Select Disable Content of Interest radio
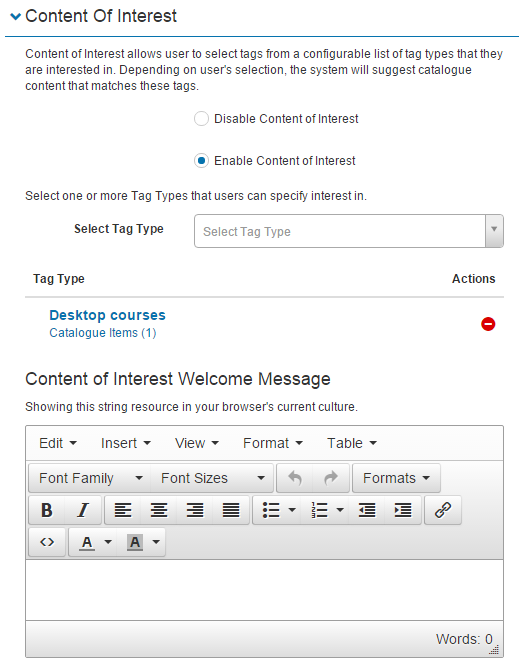 201,118
